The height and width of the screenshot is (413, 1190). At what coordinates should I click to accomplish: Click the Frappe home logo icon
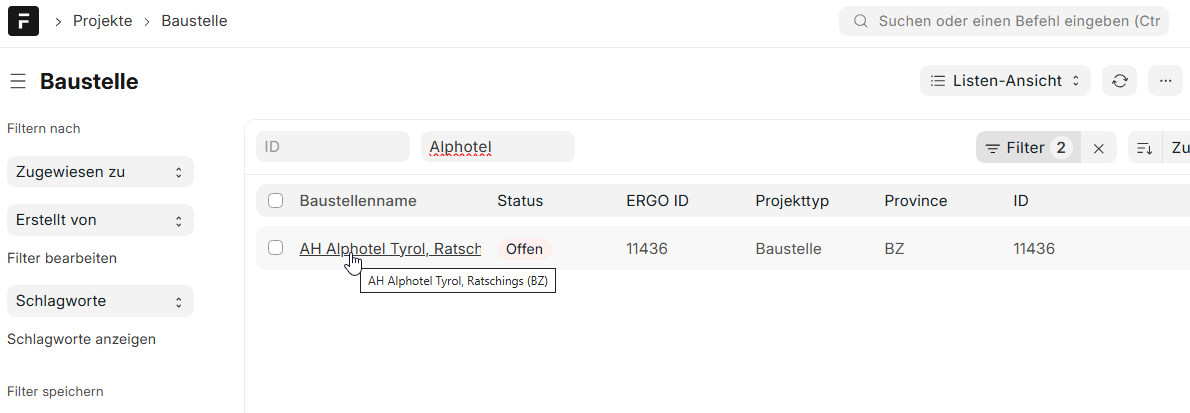23,21
